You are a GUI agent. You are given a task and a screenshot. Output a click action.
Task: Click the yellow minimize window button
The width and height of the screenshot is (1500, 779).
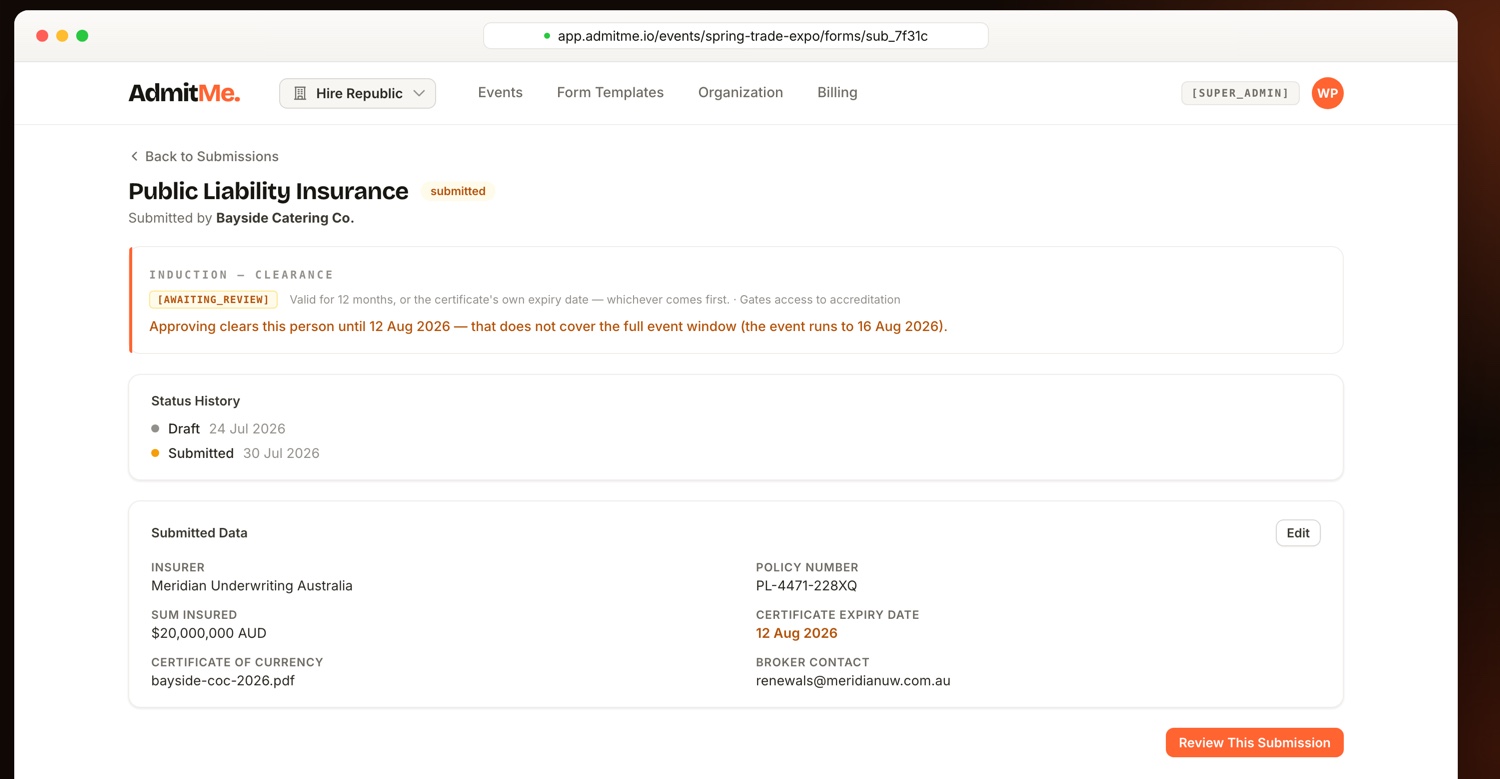(62, 36)
